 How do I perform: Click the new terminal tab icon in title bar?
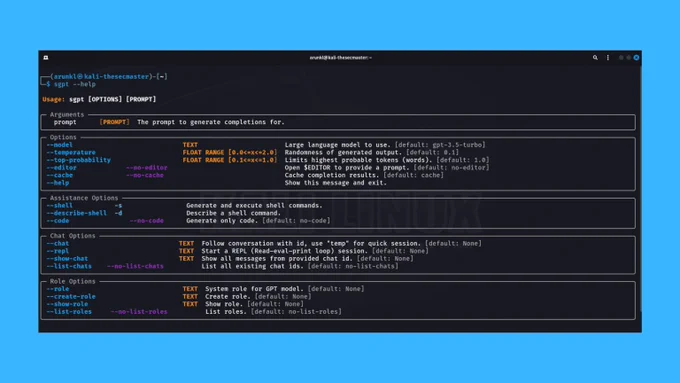pyautogui.click(x=46, y=57)
